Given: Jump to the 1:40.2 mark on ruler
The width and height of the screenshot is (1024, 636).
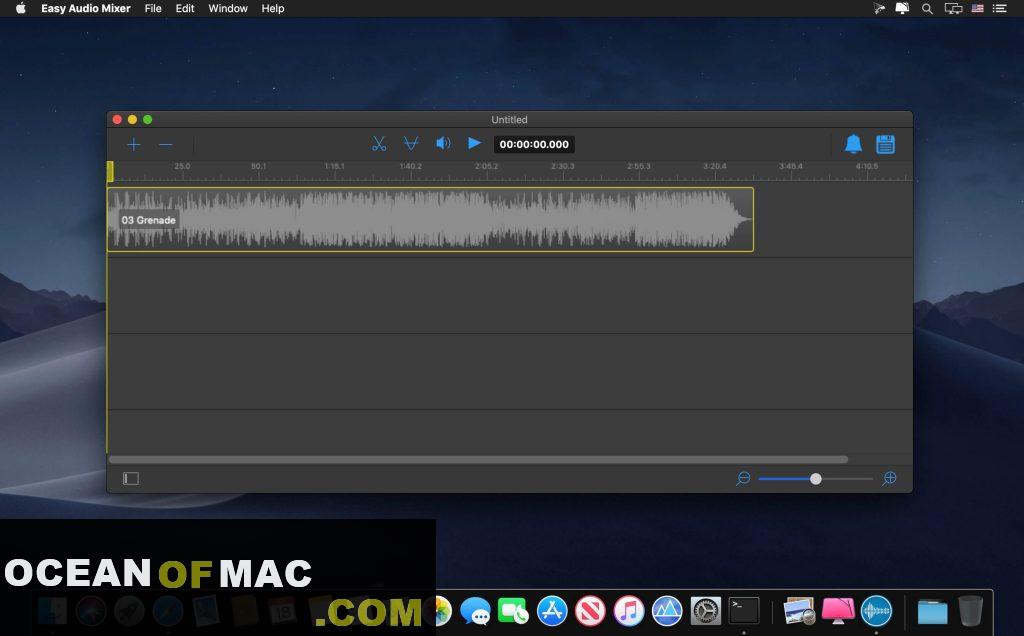Looking at the screenshot, I should pyautogui.click(x=411, y=167).
